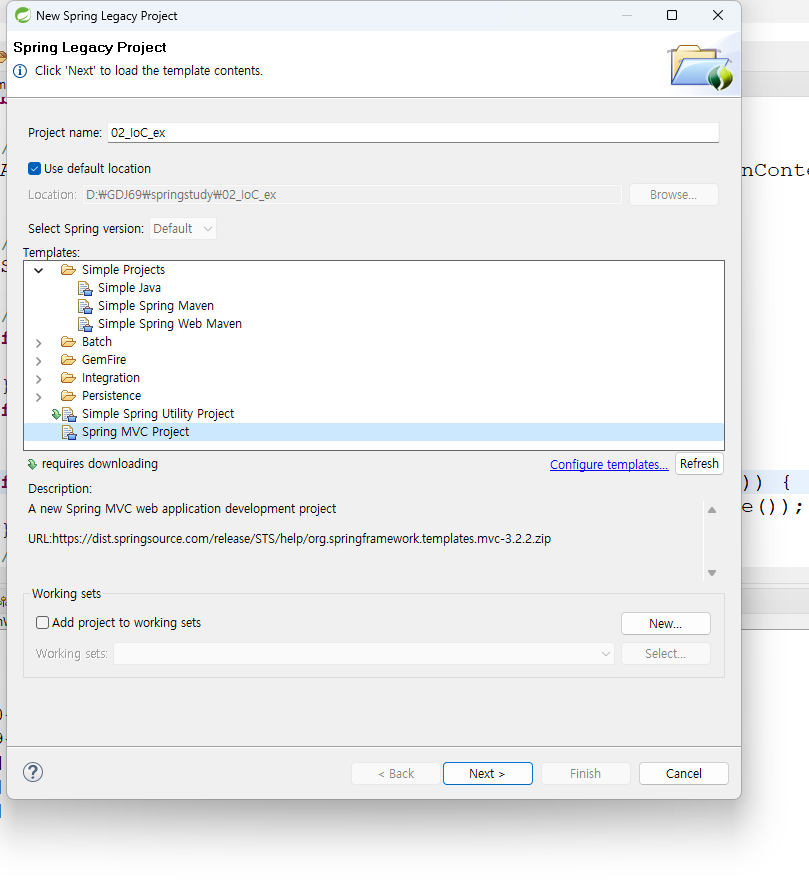The height and width of the screenshot is (894, 809).
Task: Click the Select working sets button
Action: 665,653
